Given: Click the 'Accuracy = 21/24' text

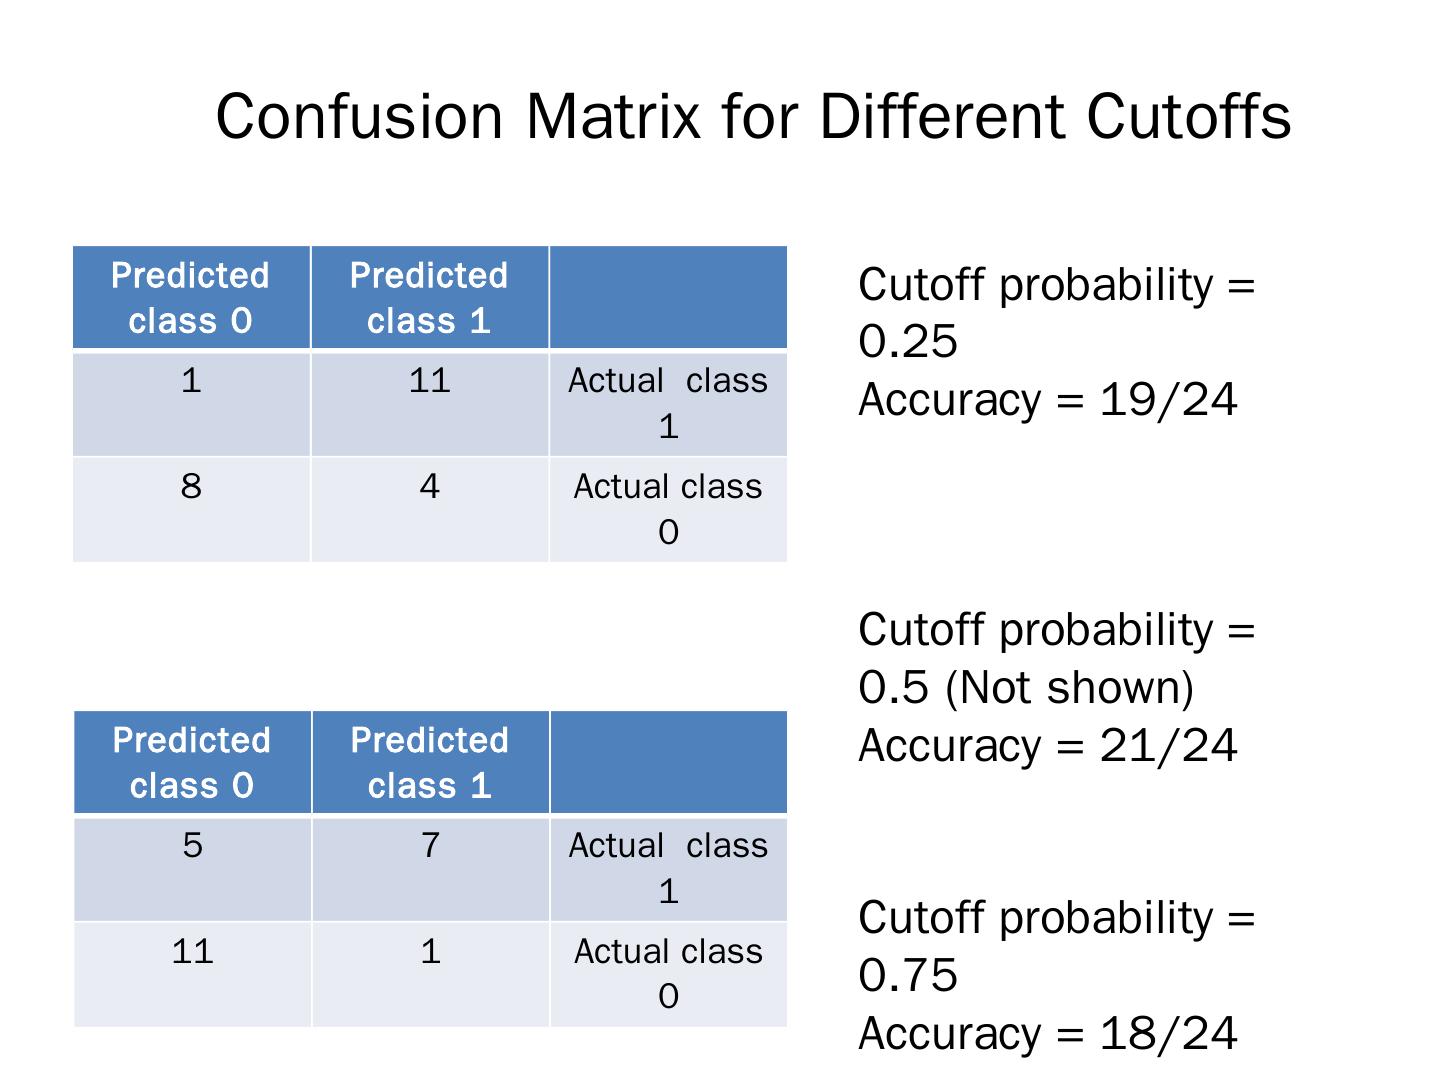Looking at the screenshot, I should click(1048, 746).
